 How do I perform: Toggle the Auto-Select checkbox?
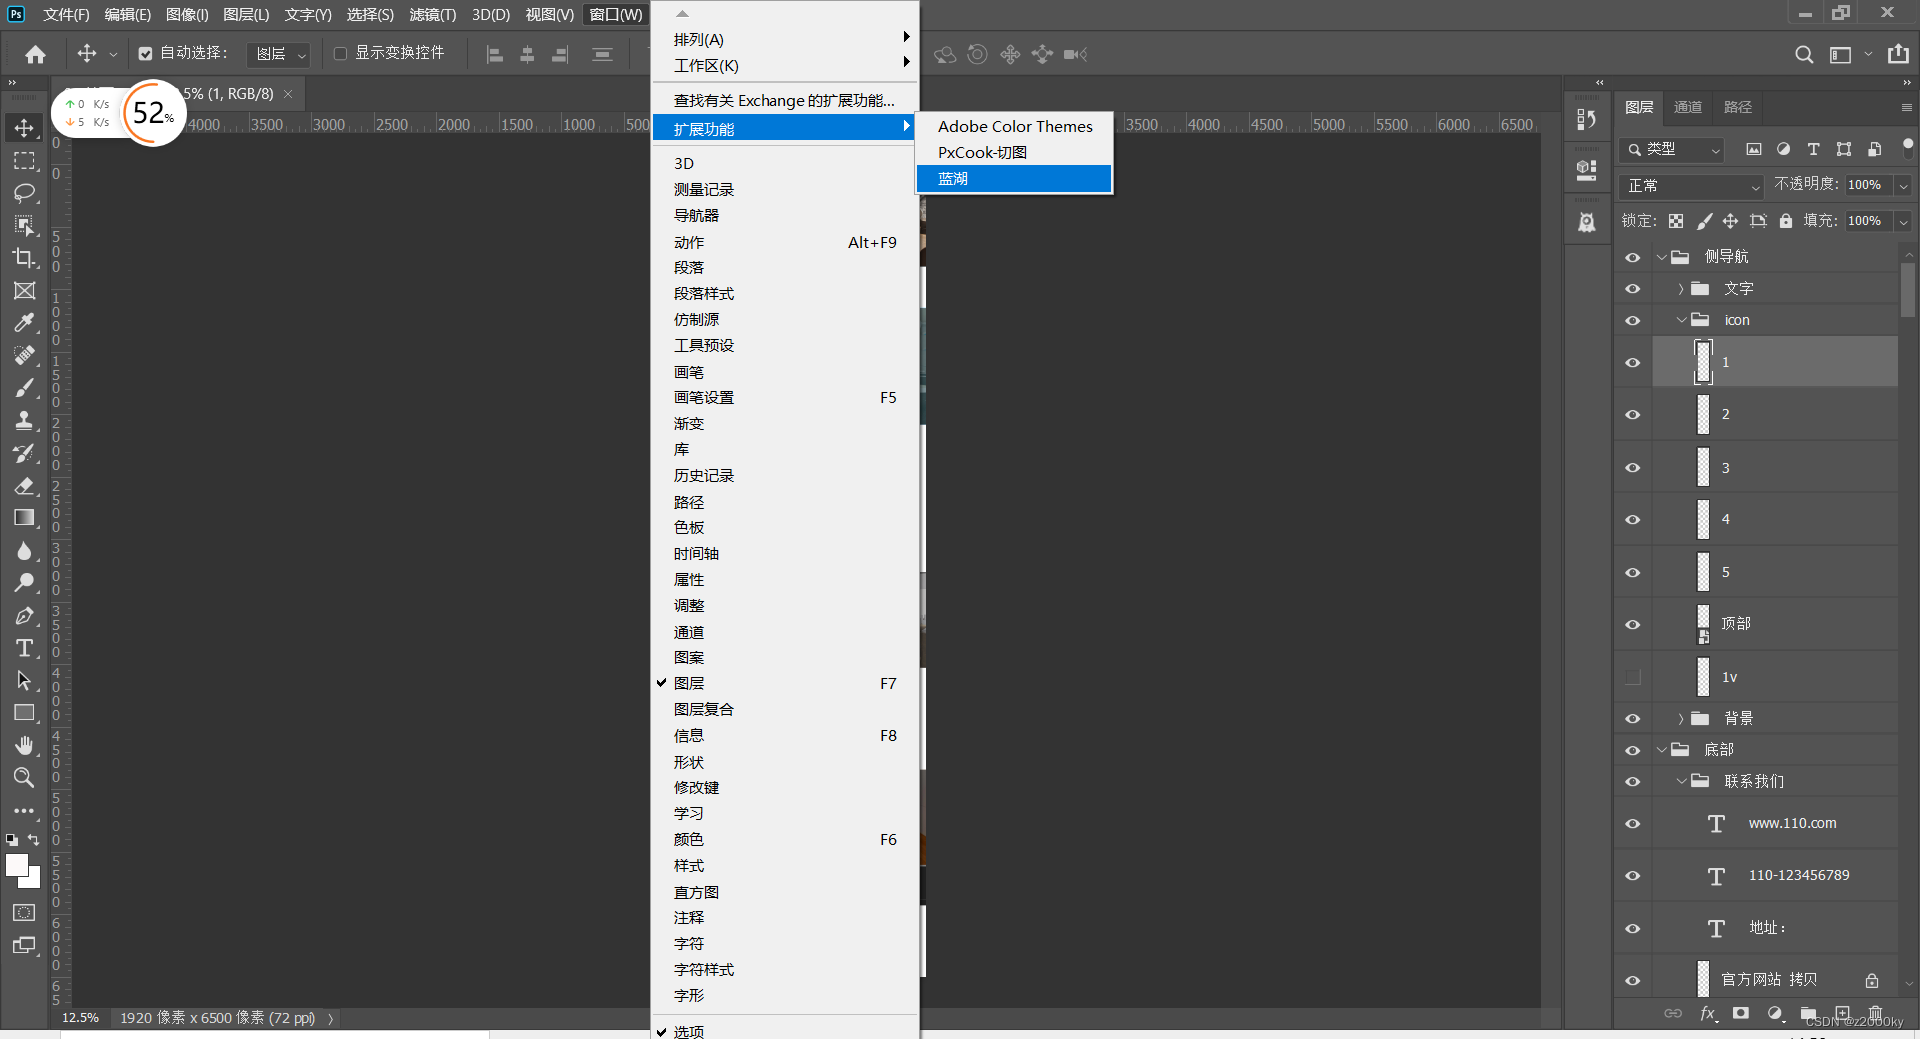click(x=146, y=54)
